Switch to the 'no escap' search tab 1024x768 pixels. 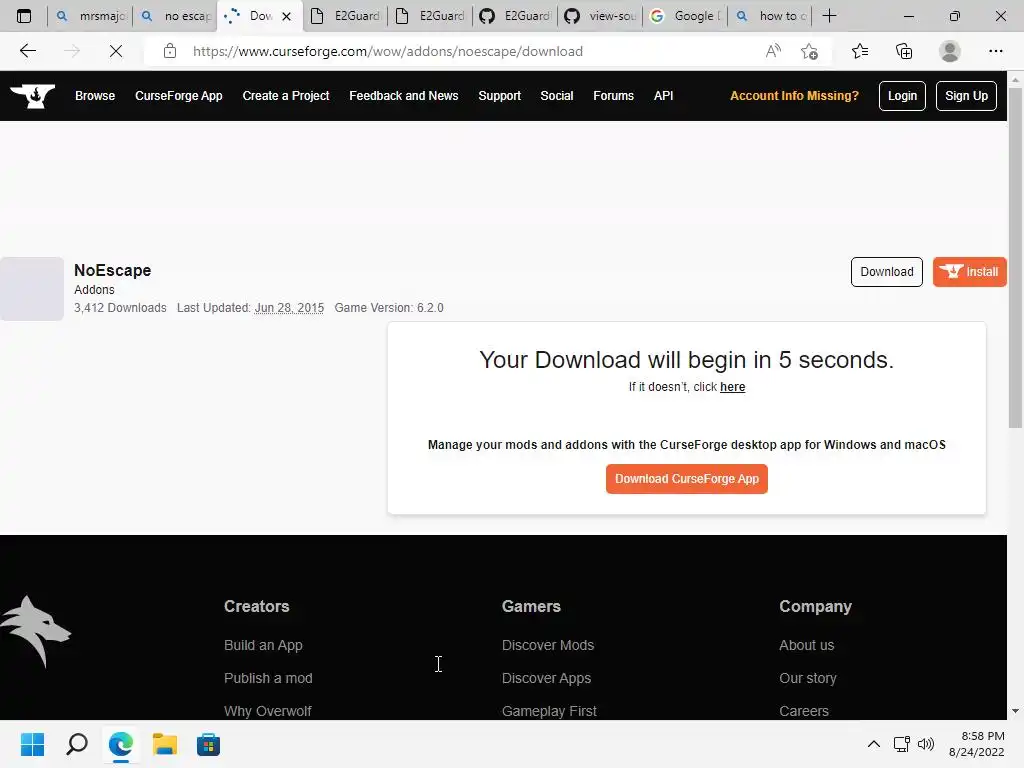pyautogui.click(x=175, y=16)
